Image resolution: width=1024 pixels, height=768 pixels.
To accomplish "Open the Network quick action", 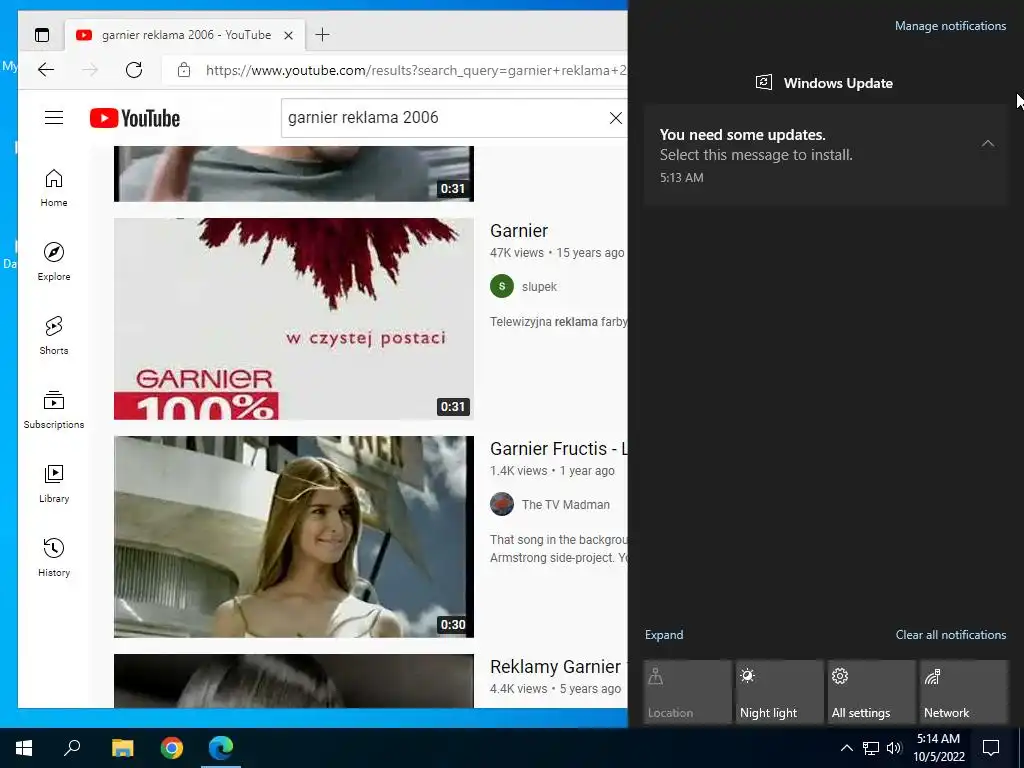I will [963, 692].
